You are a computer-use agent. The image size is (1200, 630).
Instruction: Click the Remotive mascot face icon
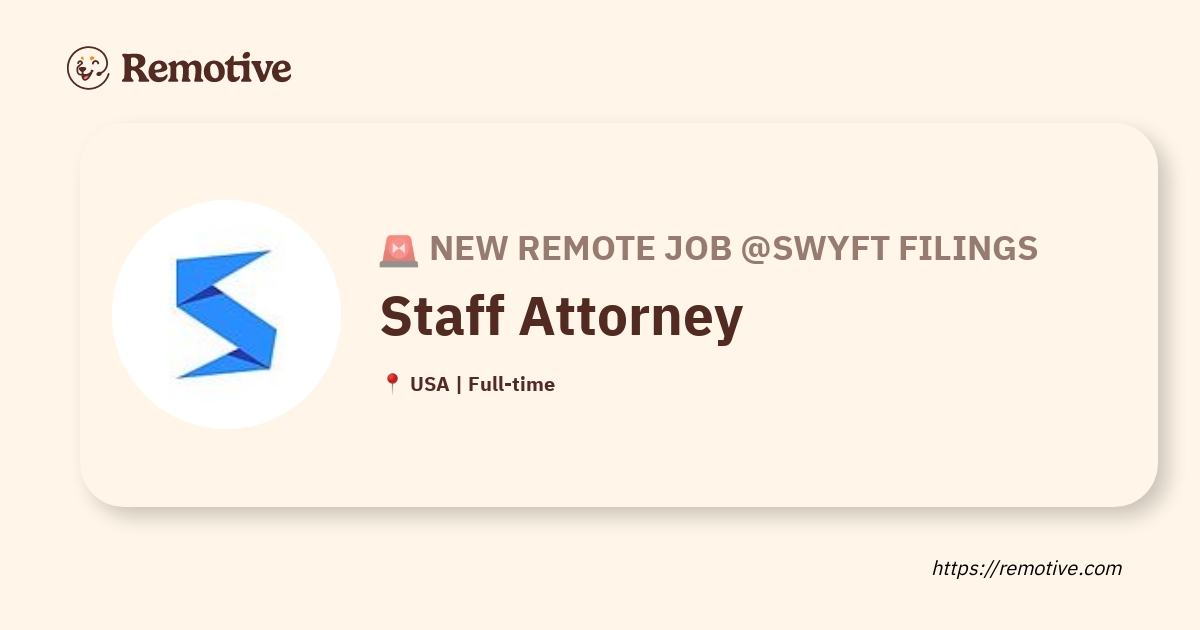(88, 68)
